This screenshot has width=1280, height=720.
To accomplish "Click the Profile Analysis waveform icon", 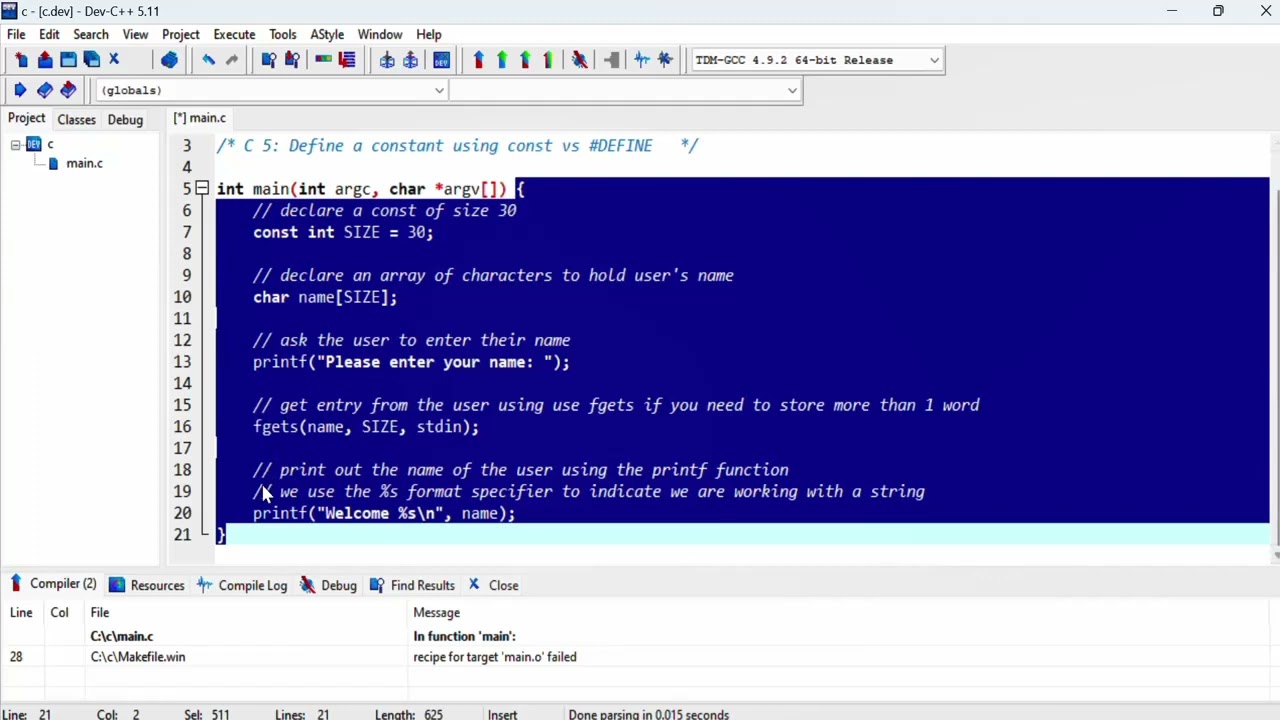I will point(642,60).
